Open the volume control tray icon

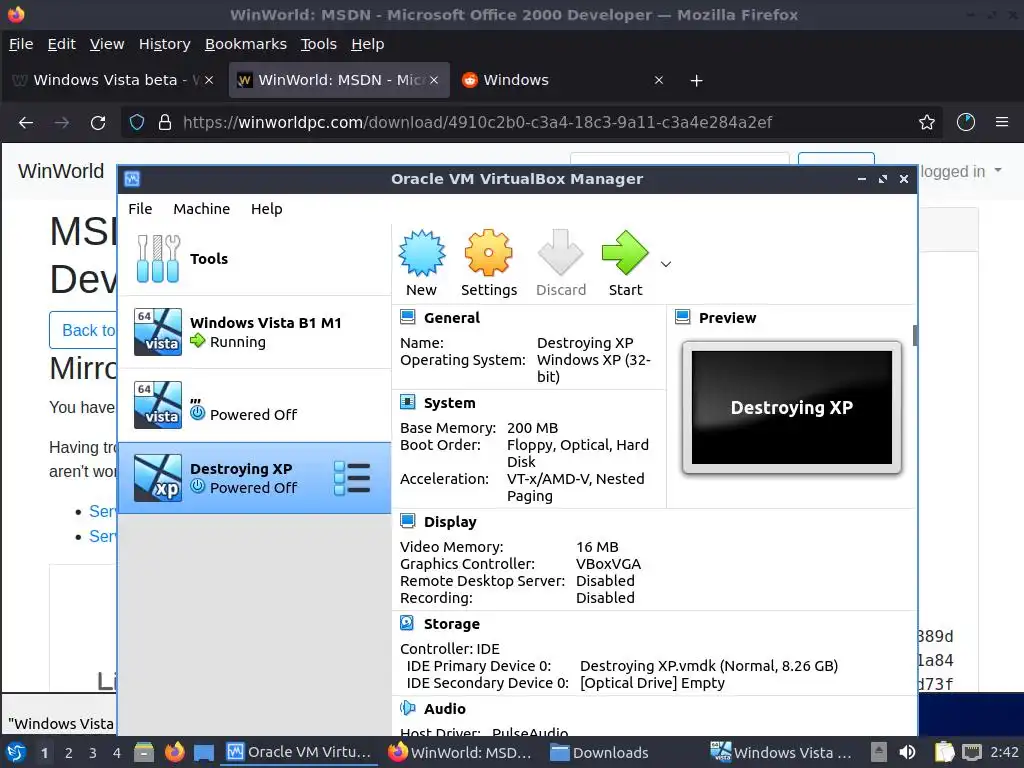click(907, 752)
